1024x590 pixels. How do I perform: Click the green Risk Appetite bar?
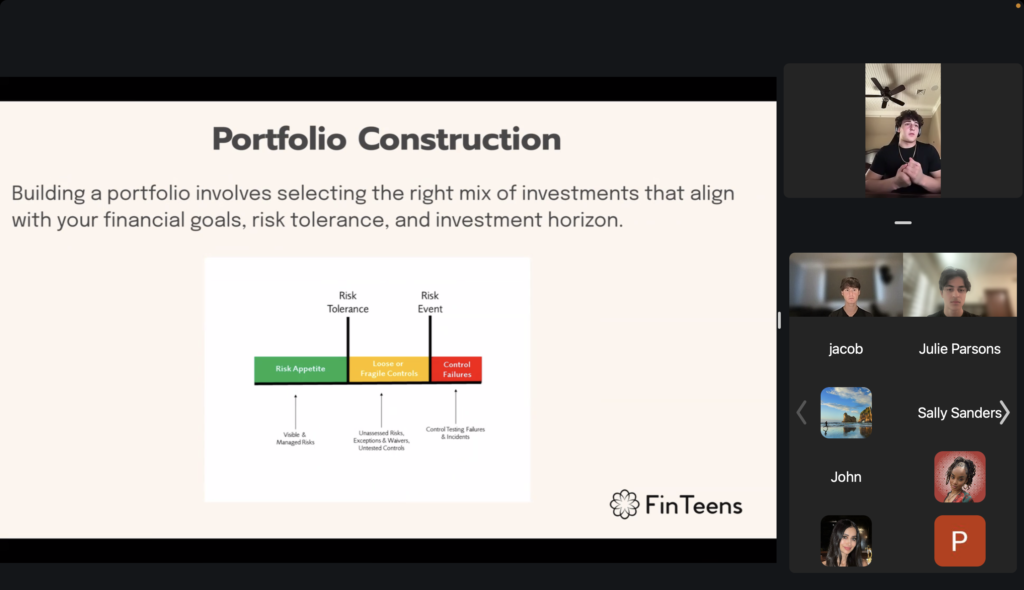tap(300, 369)
